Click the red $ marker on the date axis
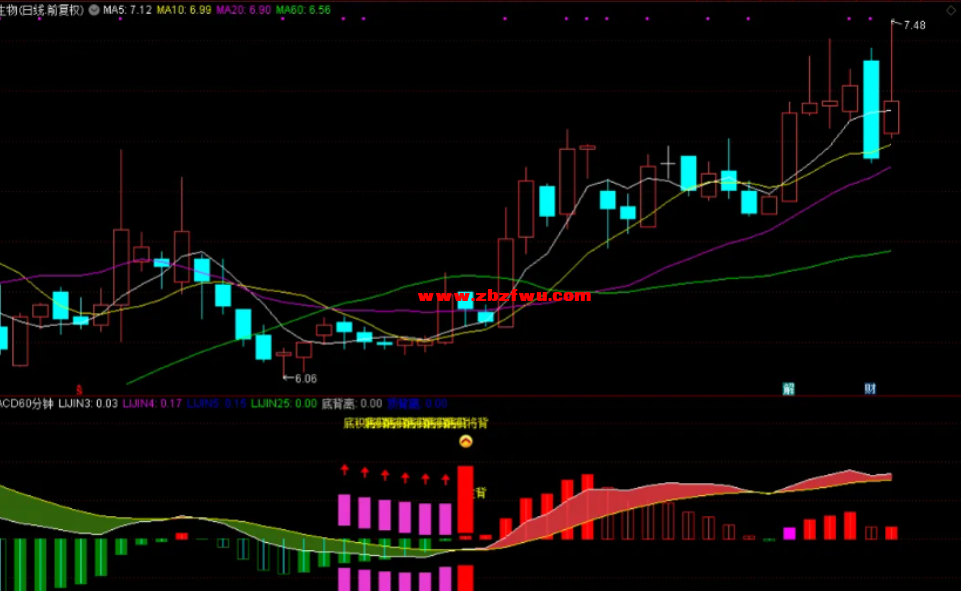The width and height of the screenshot is (961, 591). pyautogui.click(x=79, y=389)
